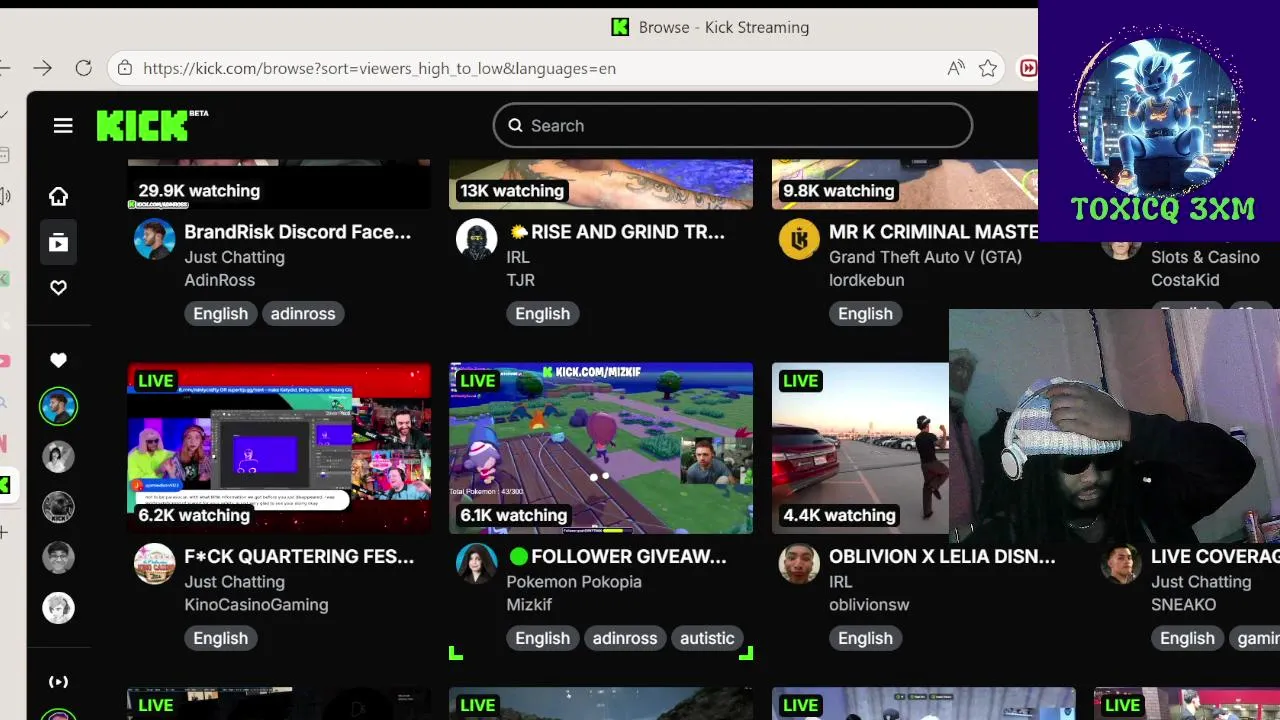Open TJR channel name link
1280x720 pixels.
click(x=521, y=280)
